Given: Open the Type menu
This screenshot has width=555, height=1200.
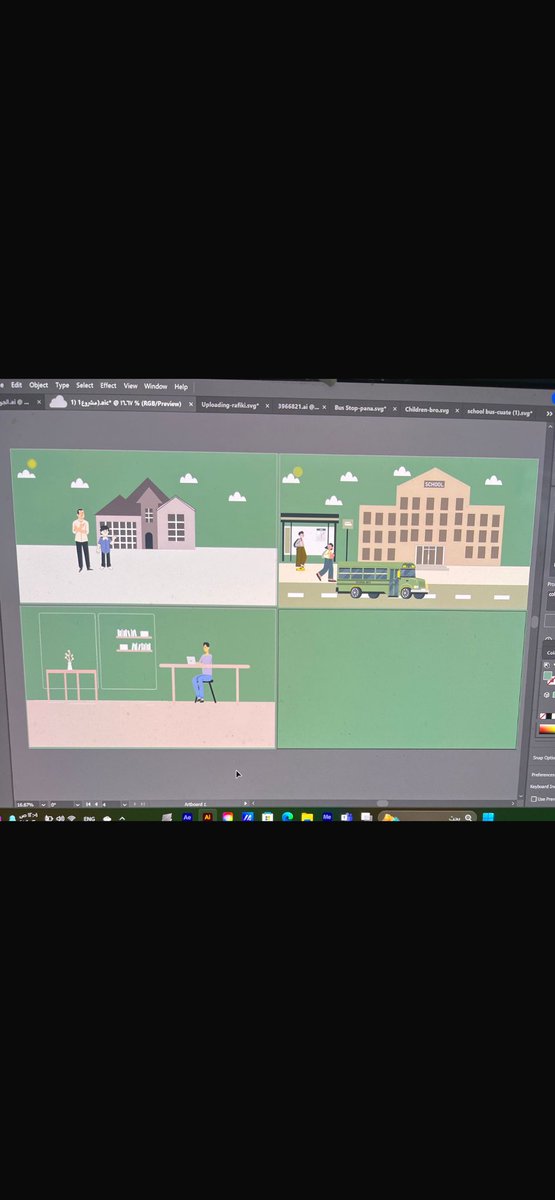Looking at the screenshot, I should click(x=62, y=385).
